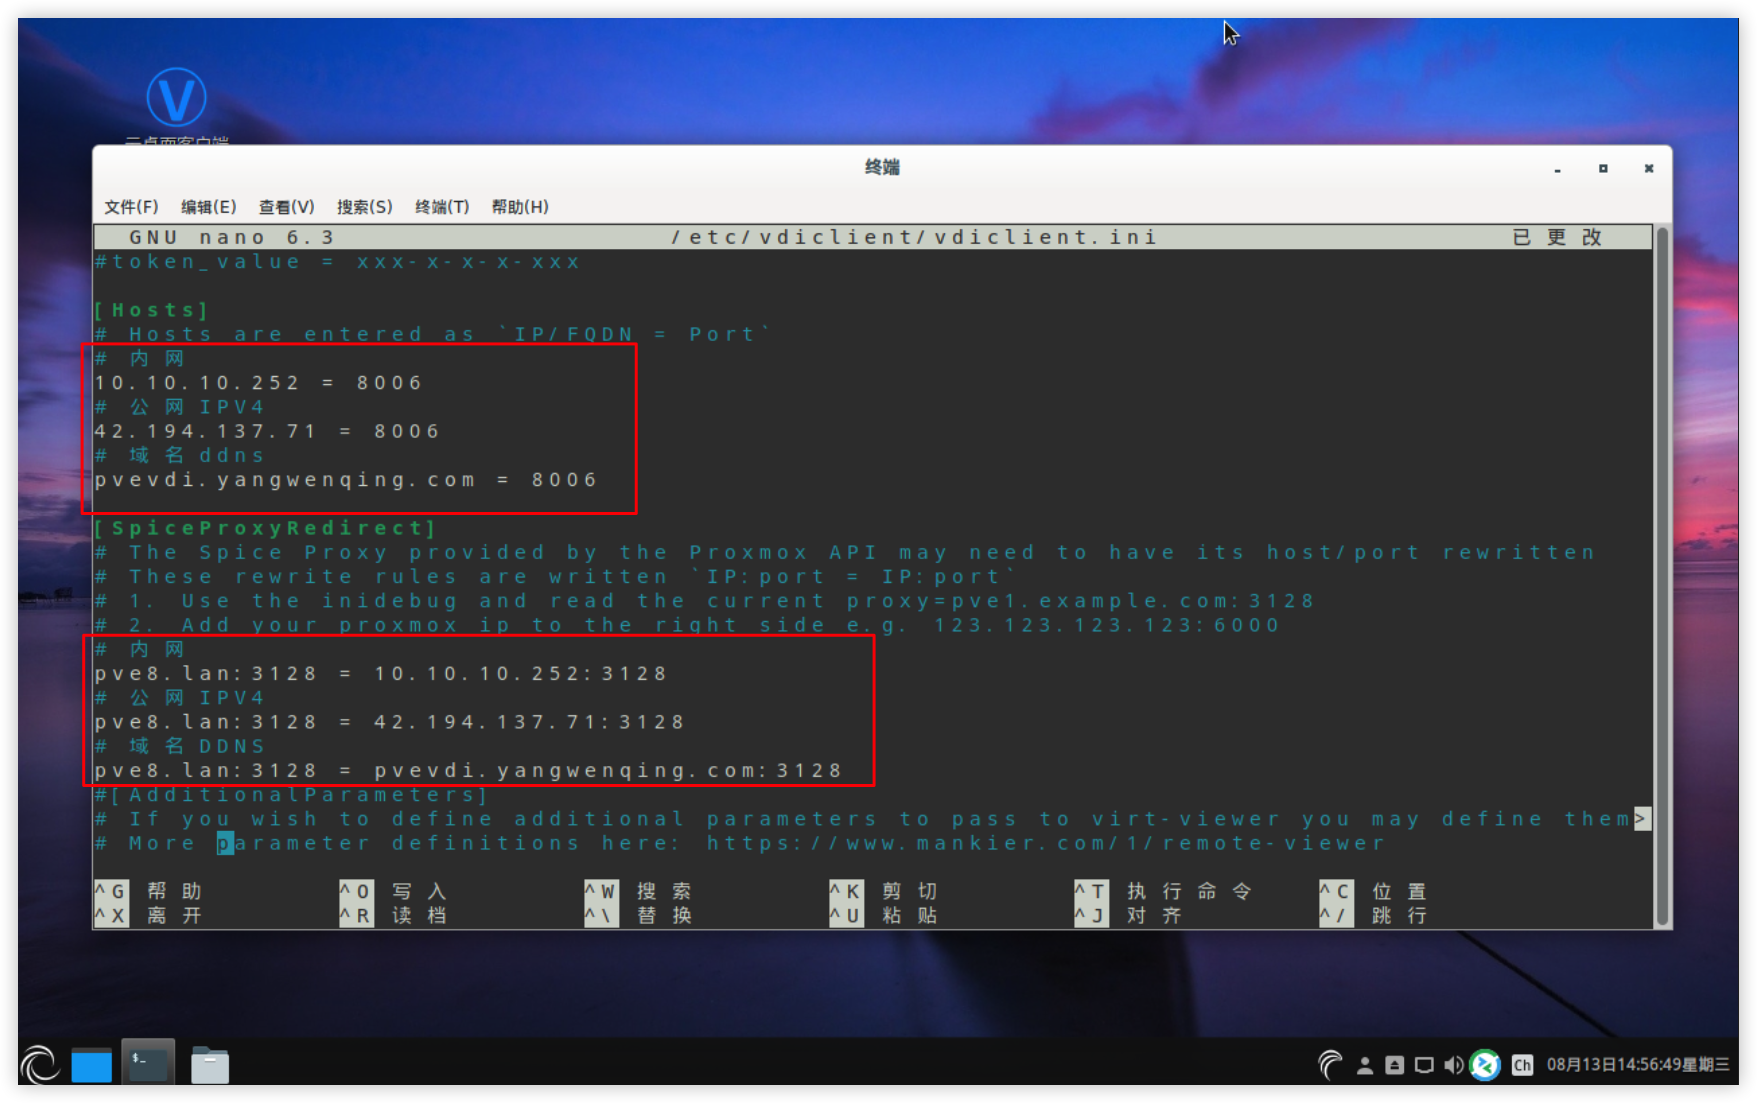
Task: Open the 搜索(S) menu
Action: point(364,207)
